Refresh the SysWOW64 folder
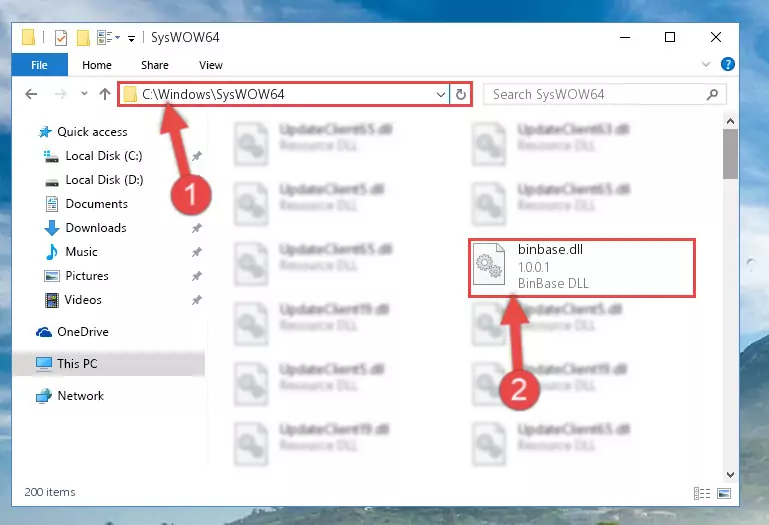Image resolution: width=769 pixels, height=525 pixels. [x=461, y=94]
